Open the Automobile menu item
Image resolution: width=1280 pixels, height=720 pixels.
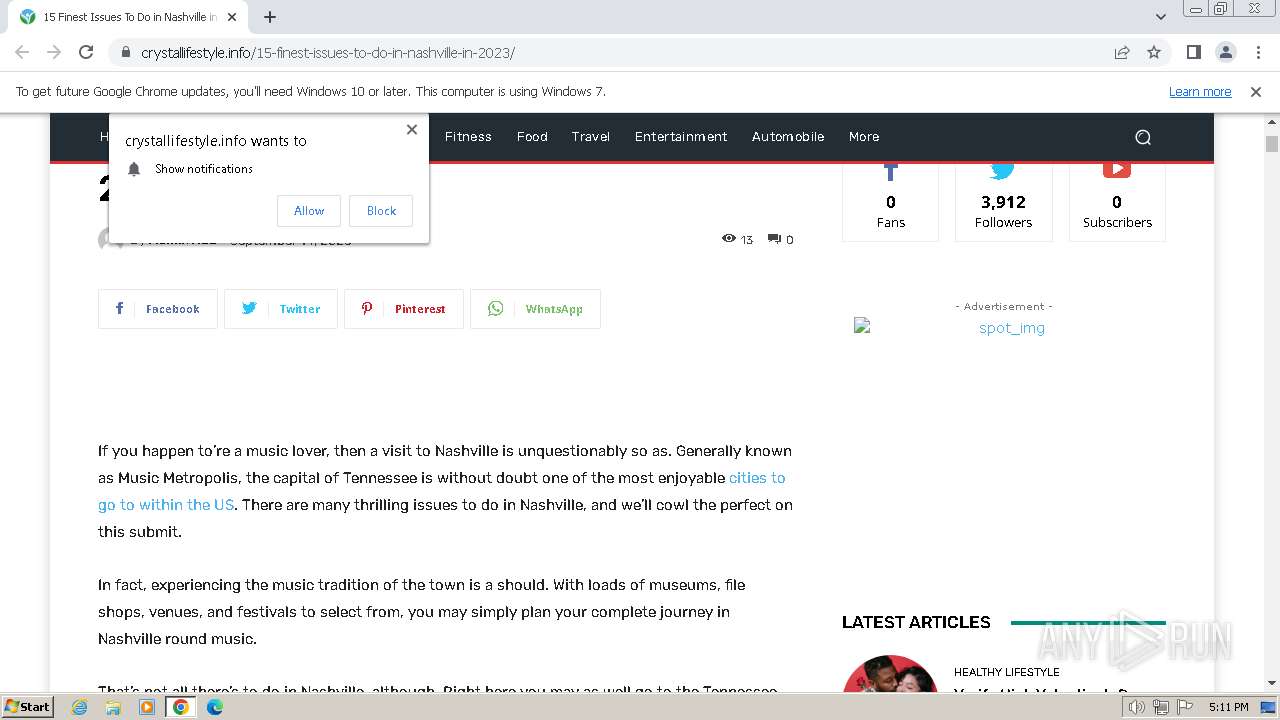pyautogui.click(x=788, y=137)
